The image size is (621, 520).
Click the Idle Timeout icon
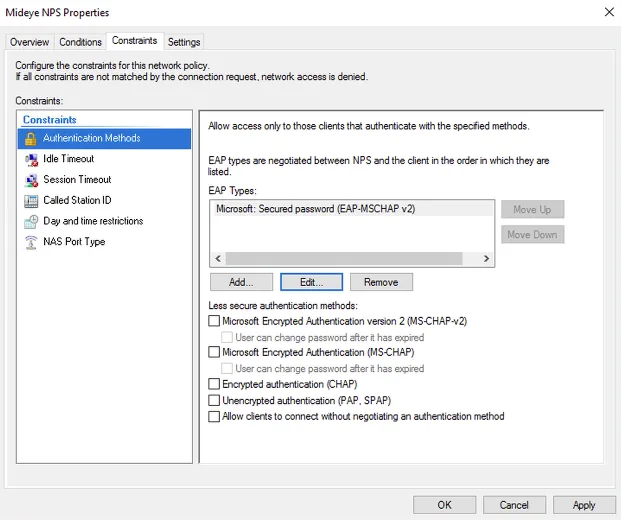point(31,159)
